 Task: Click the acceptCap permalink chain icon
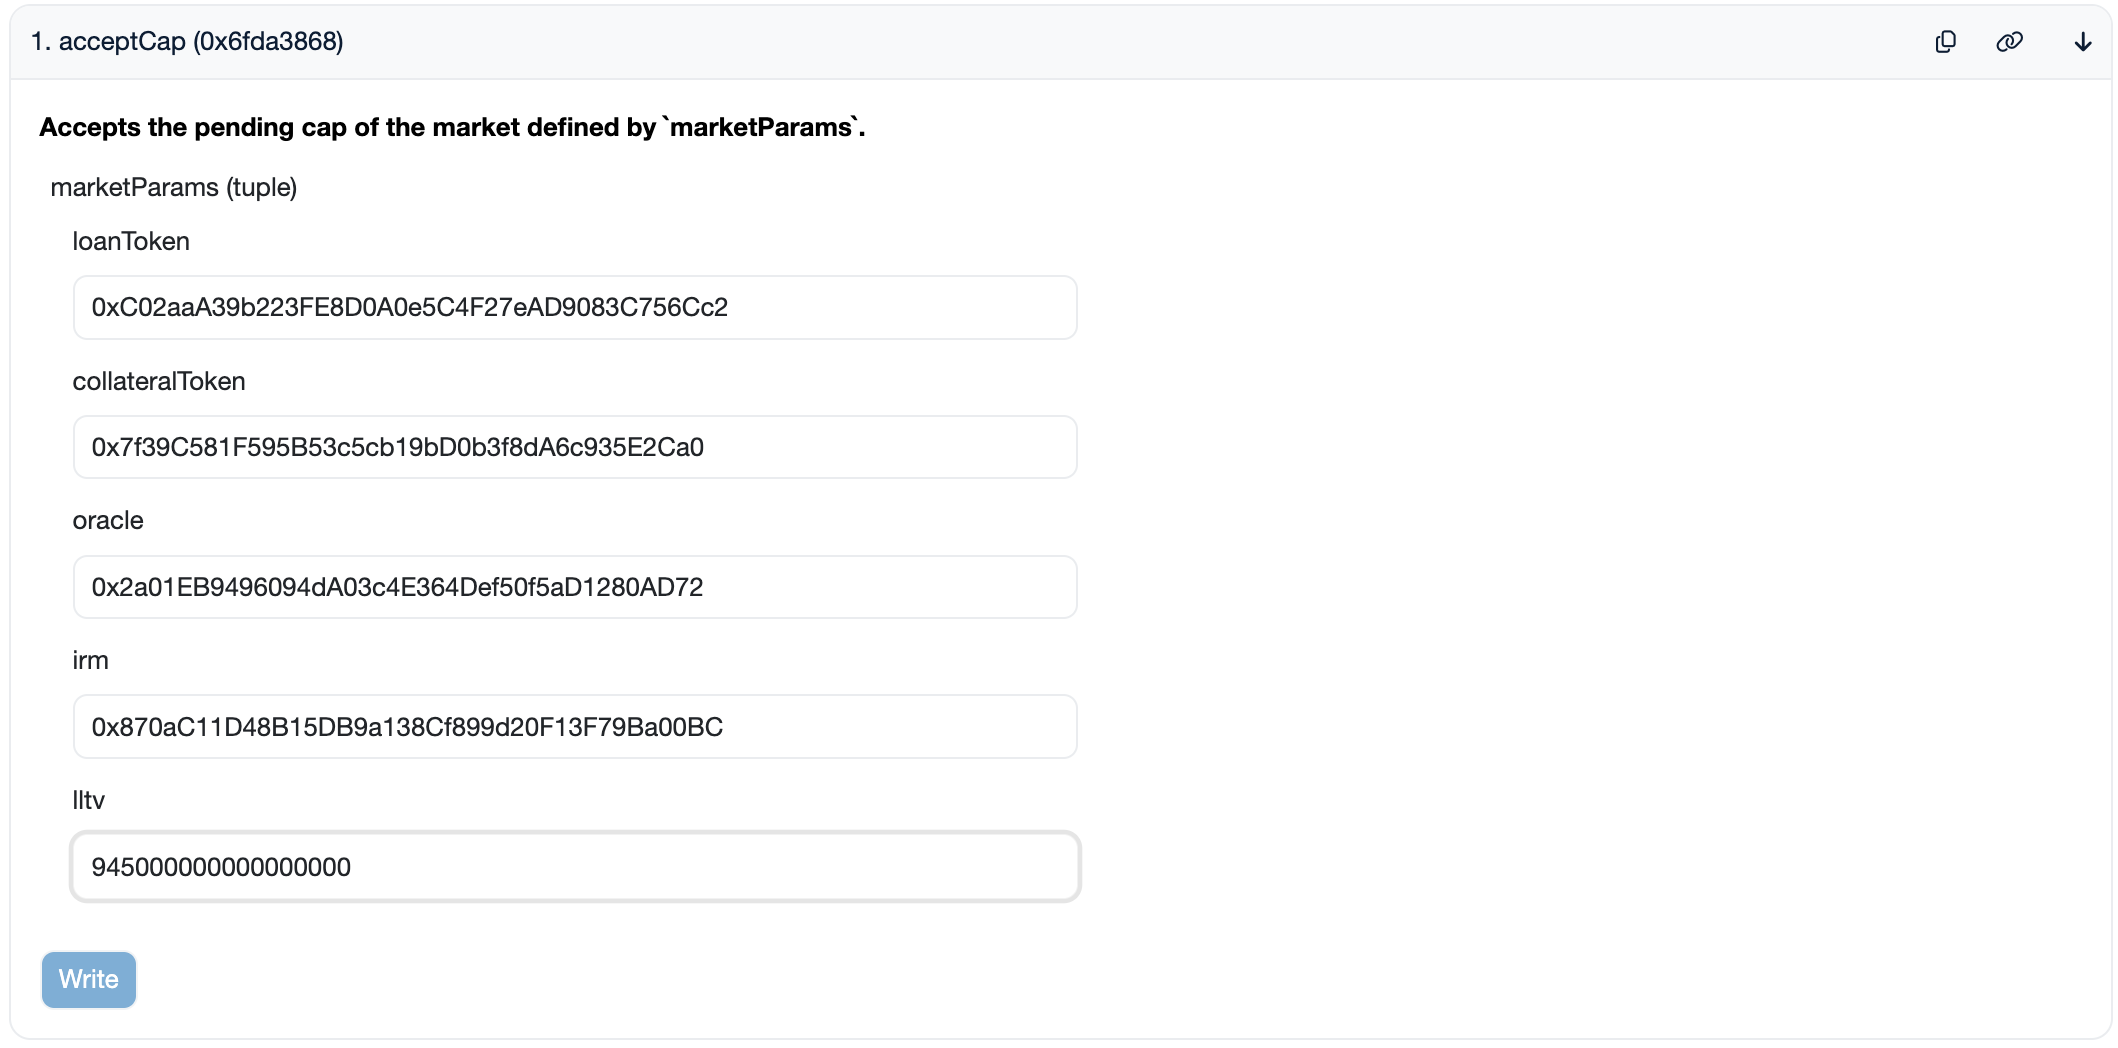(x=2009, y=42)
